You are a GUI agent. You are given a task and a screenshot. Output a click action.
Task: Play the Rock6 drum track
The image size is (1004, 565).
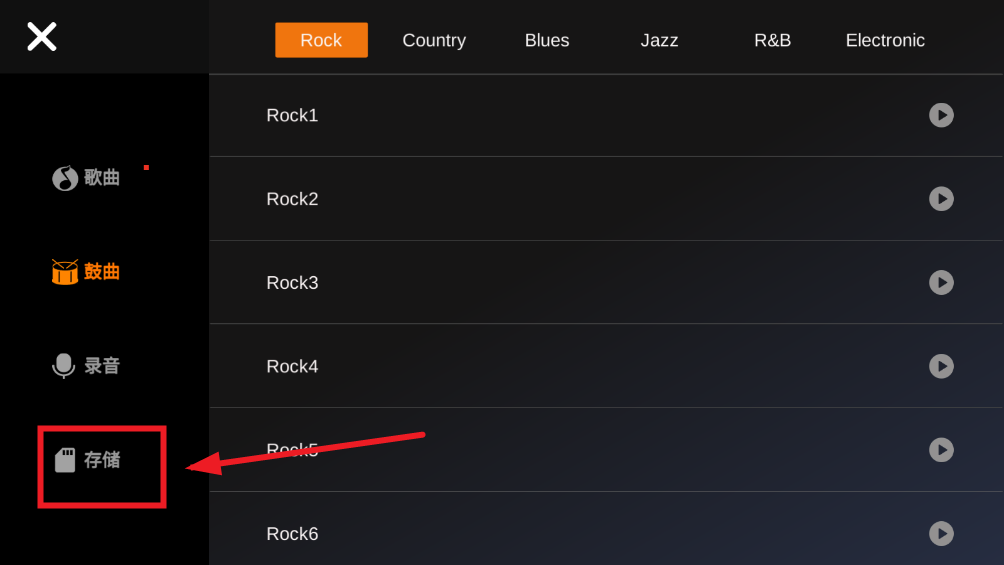(941, 534)
